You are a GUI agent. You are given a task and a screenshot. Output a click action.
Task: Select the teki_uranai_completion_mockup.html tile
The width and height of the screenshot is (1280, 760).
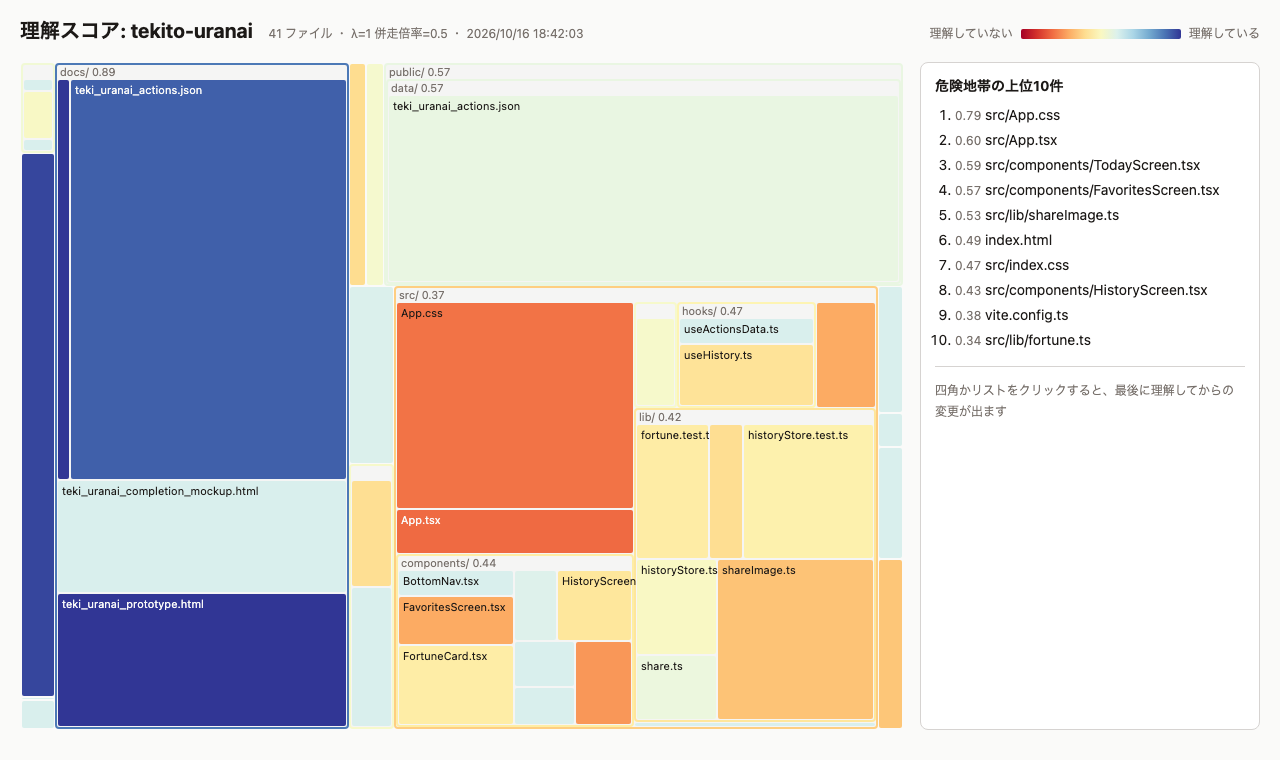coord(202,537)
